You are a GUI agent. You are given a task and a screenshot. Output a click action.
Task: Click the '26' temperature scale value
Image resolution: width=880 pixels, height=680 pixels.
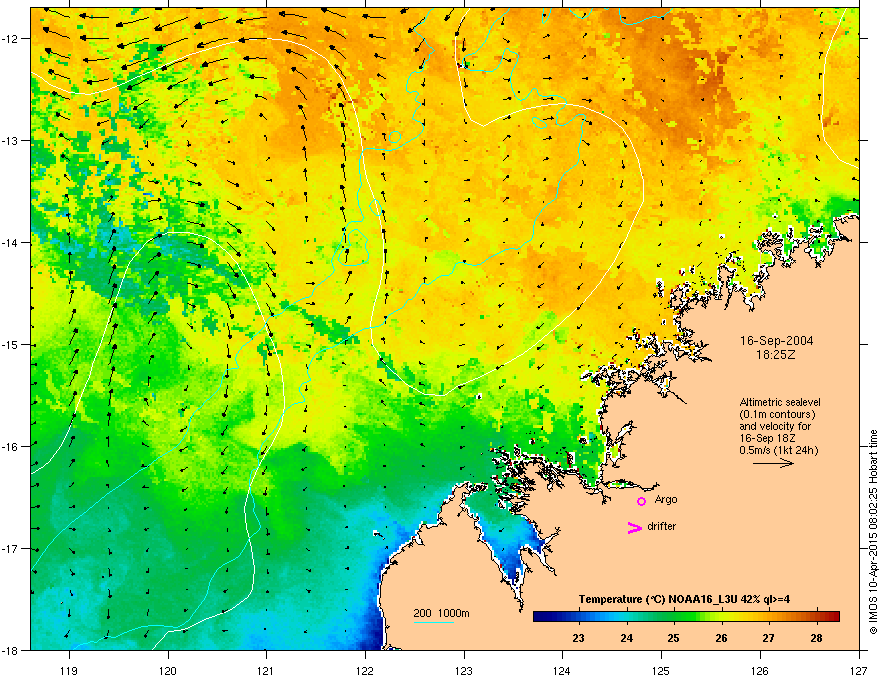[721, 638]
